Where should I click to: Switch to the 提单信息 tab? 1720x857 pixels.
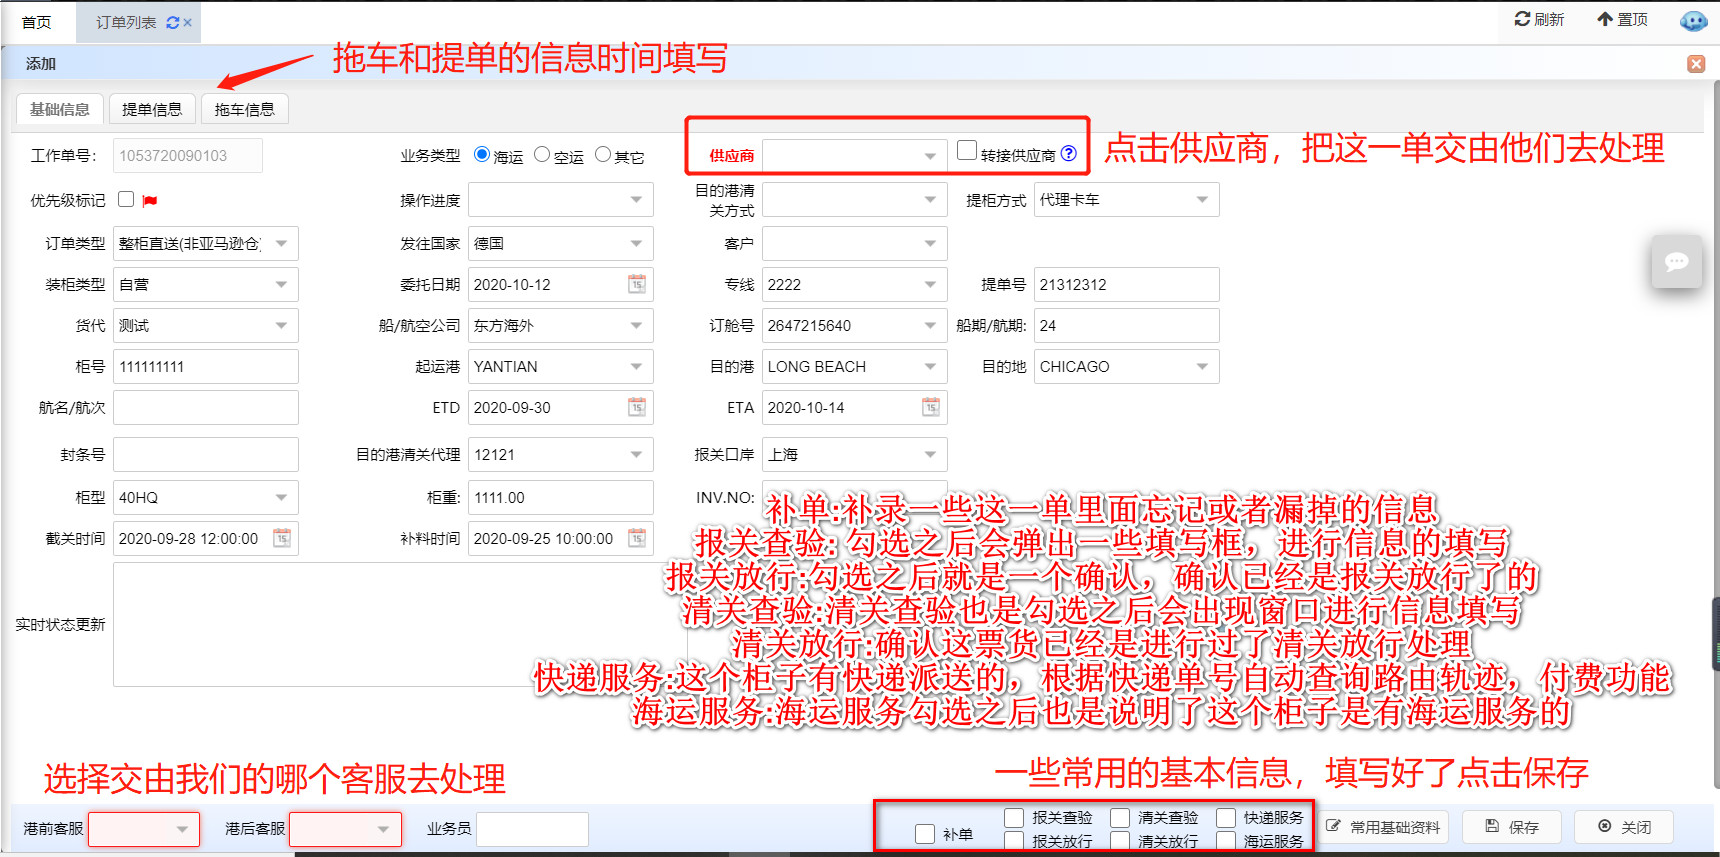(152, 109)
